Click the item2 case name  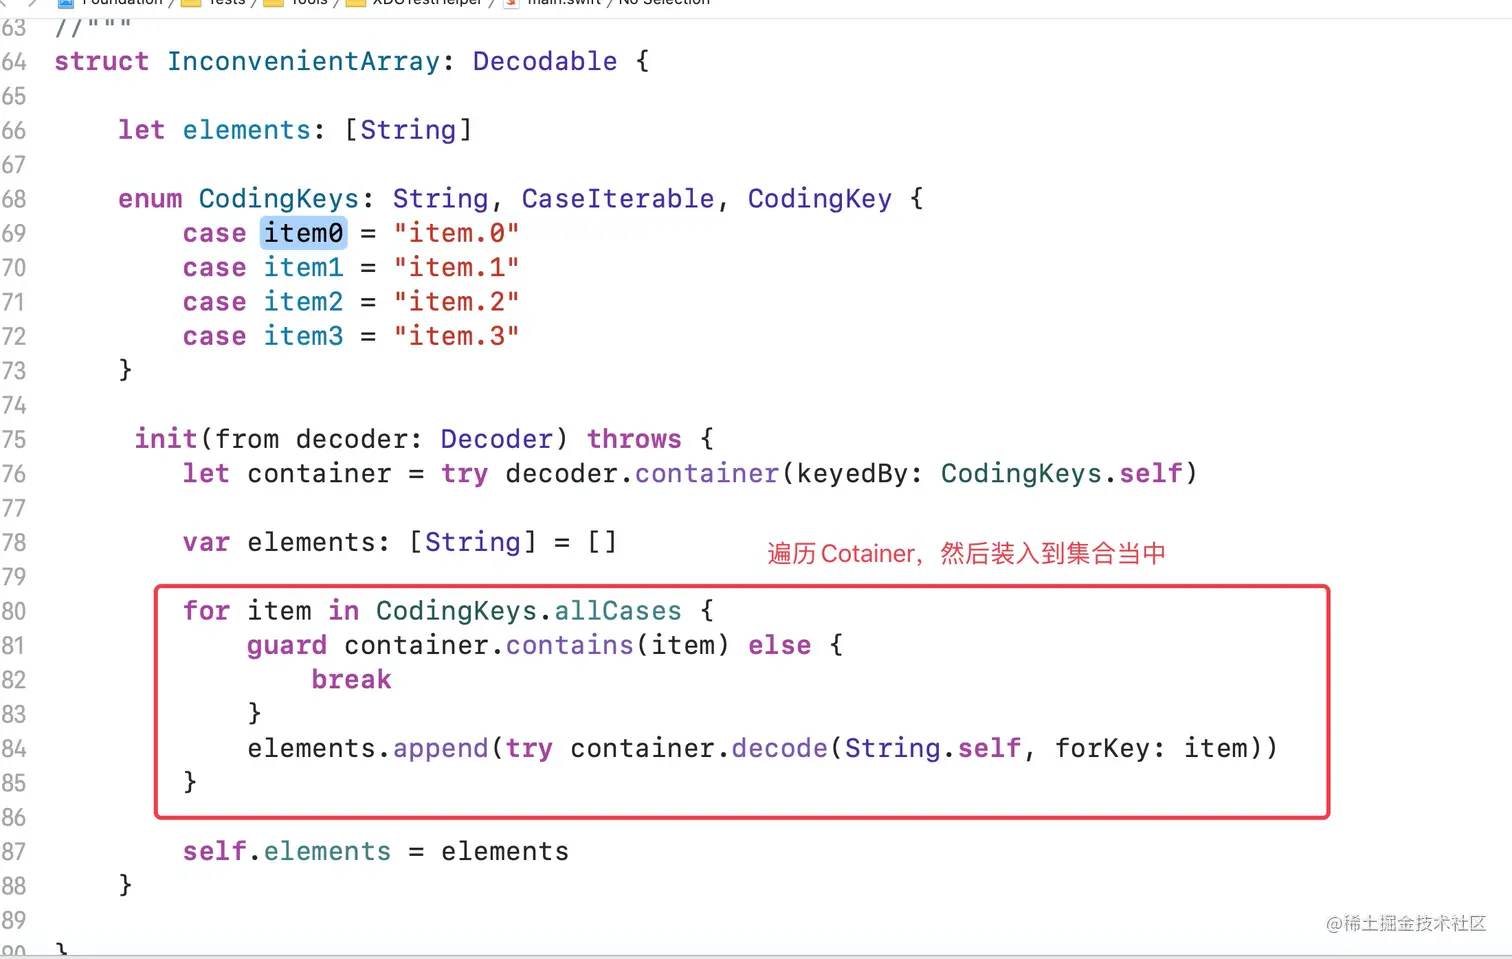(304, 301)
